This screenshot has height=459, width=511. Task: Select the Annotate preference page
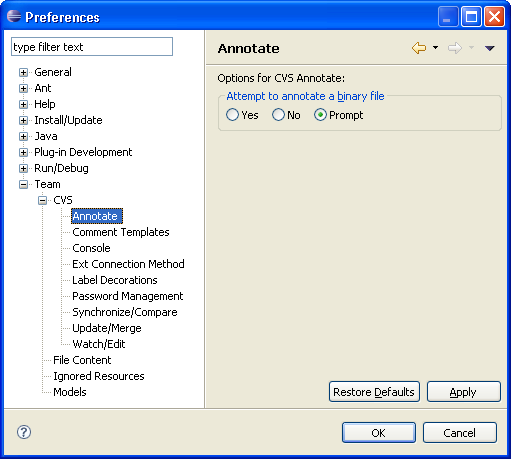(x=97, y=216)
